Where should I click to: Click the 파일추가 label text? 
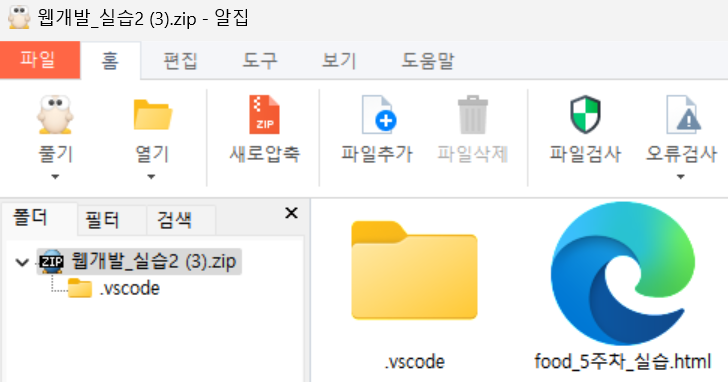click(x=377, y=154)
